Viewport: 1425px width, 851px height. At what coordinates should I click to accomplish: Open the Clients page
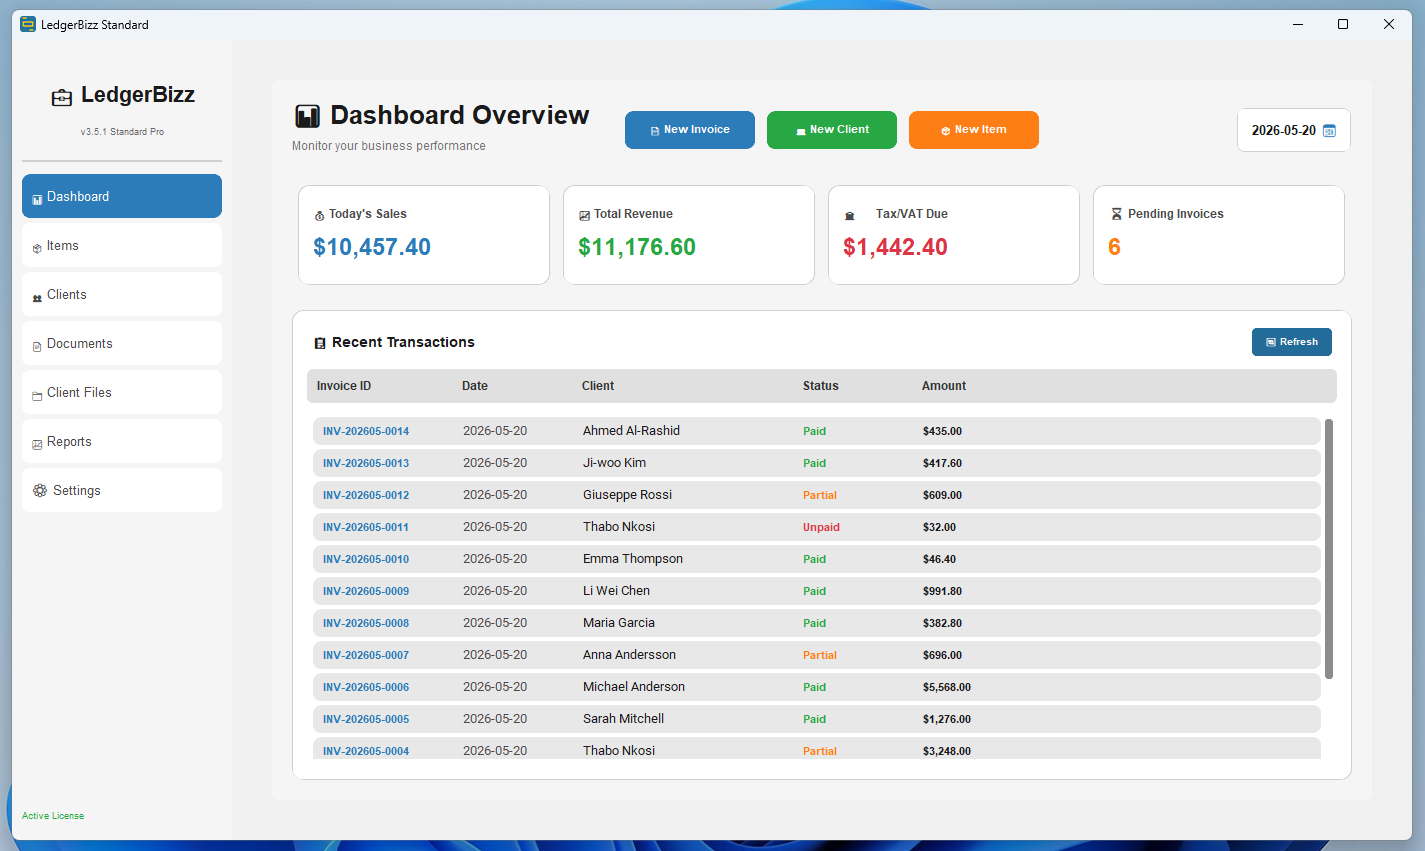122,294
